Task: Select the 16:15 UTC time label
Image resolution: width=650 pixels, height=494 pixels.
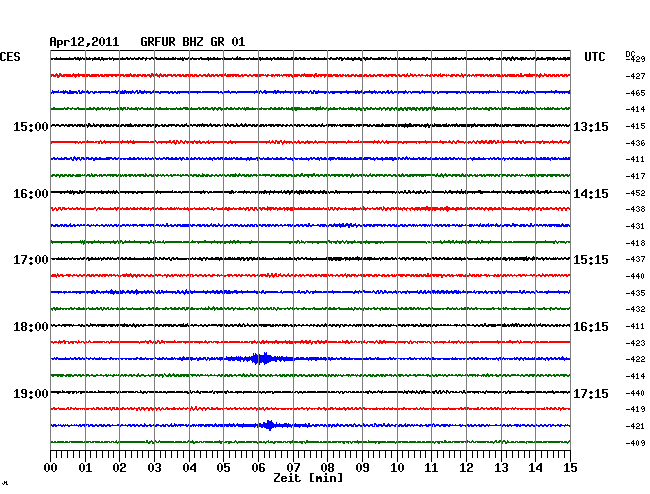Action: coord(591,327)
